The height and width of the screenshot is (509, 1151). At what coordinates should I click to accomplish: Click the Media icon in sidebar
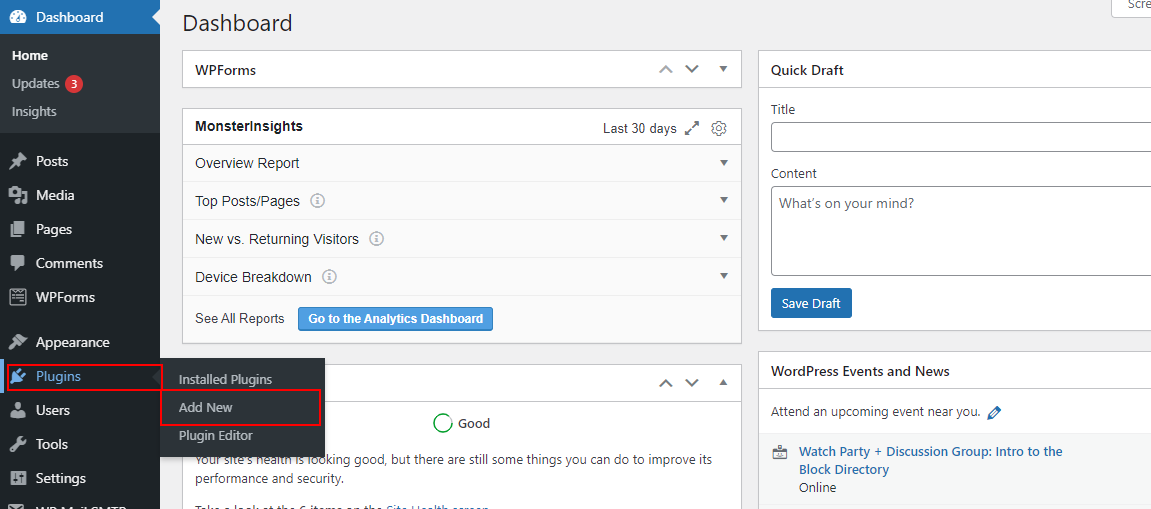pyautogui.click(x=18, y=195)
